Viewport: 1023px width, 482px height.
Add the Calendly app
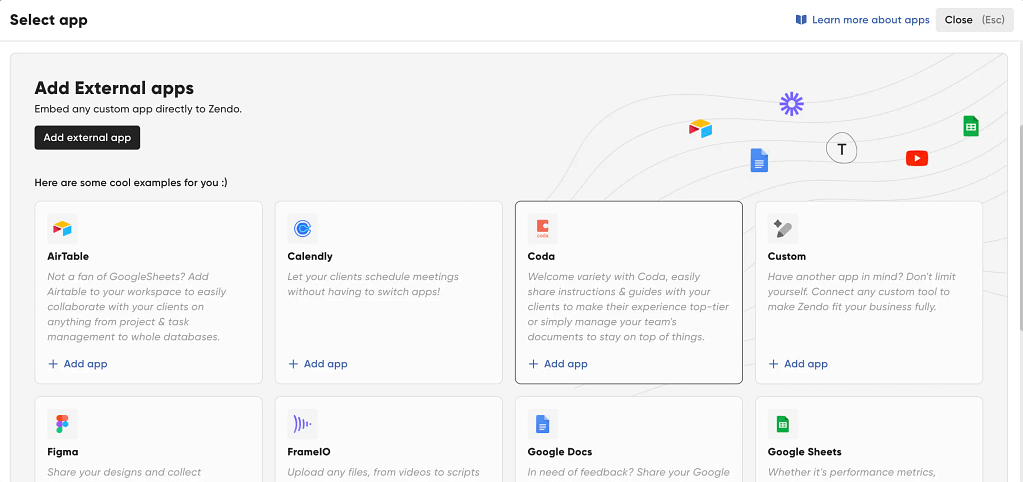click(318, 364)
